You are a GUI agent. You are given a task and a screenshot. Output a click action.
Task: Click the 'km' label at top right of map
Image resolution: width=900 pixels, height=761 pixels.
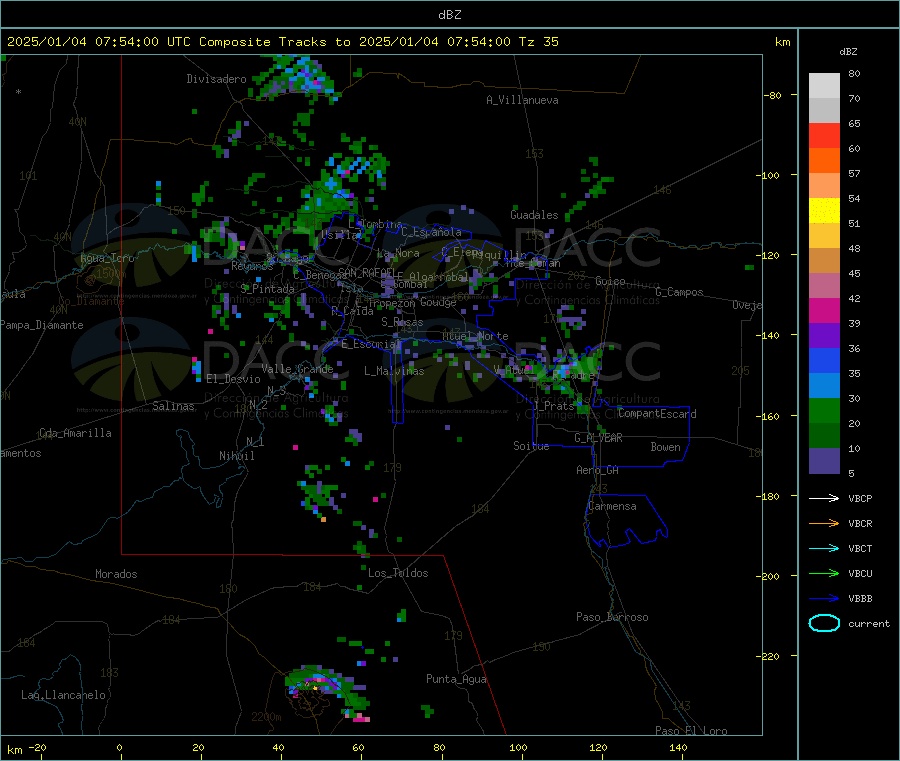tap(782, 42)
